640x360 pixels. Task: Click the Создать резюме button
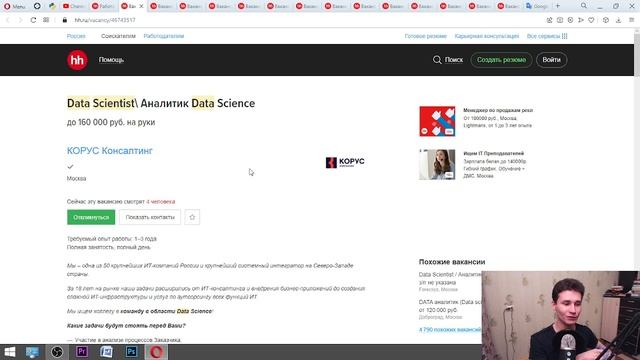[501, 60]
